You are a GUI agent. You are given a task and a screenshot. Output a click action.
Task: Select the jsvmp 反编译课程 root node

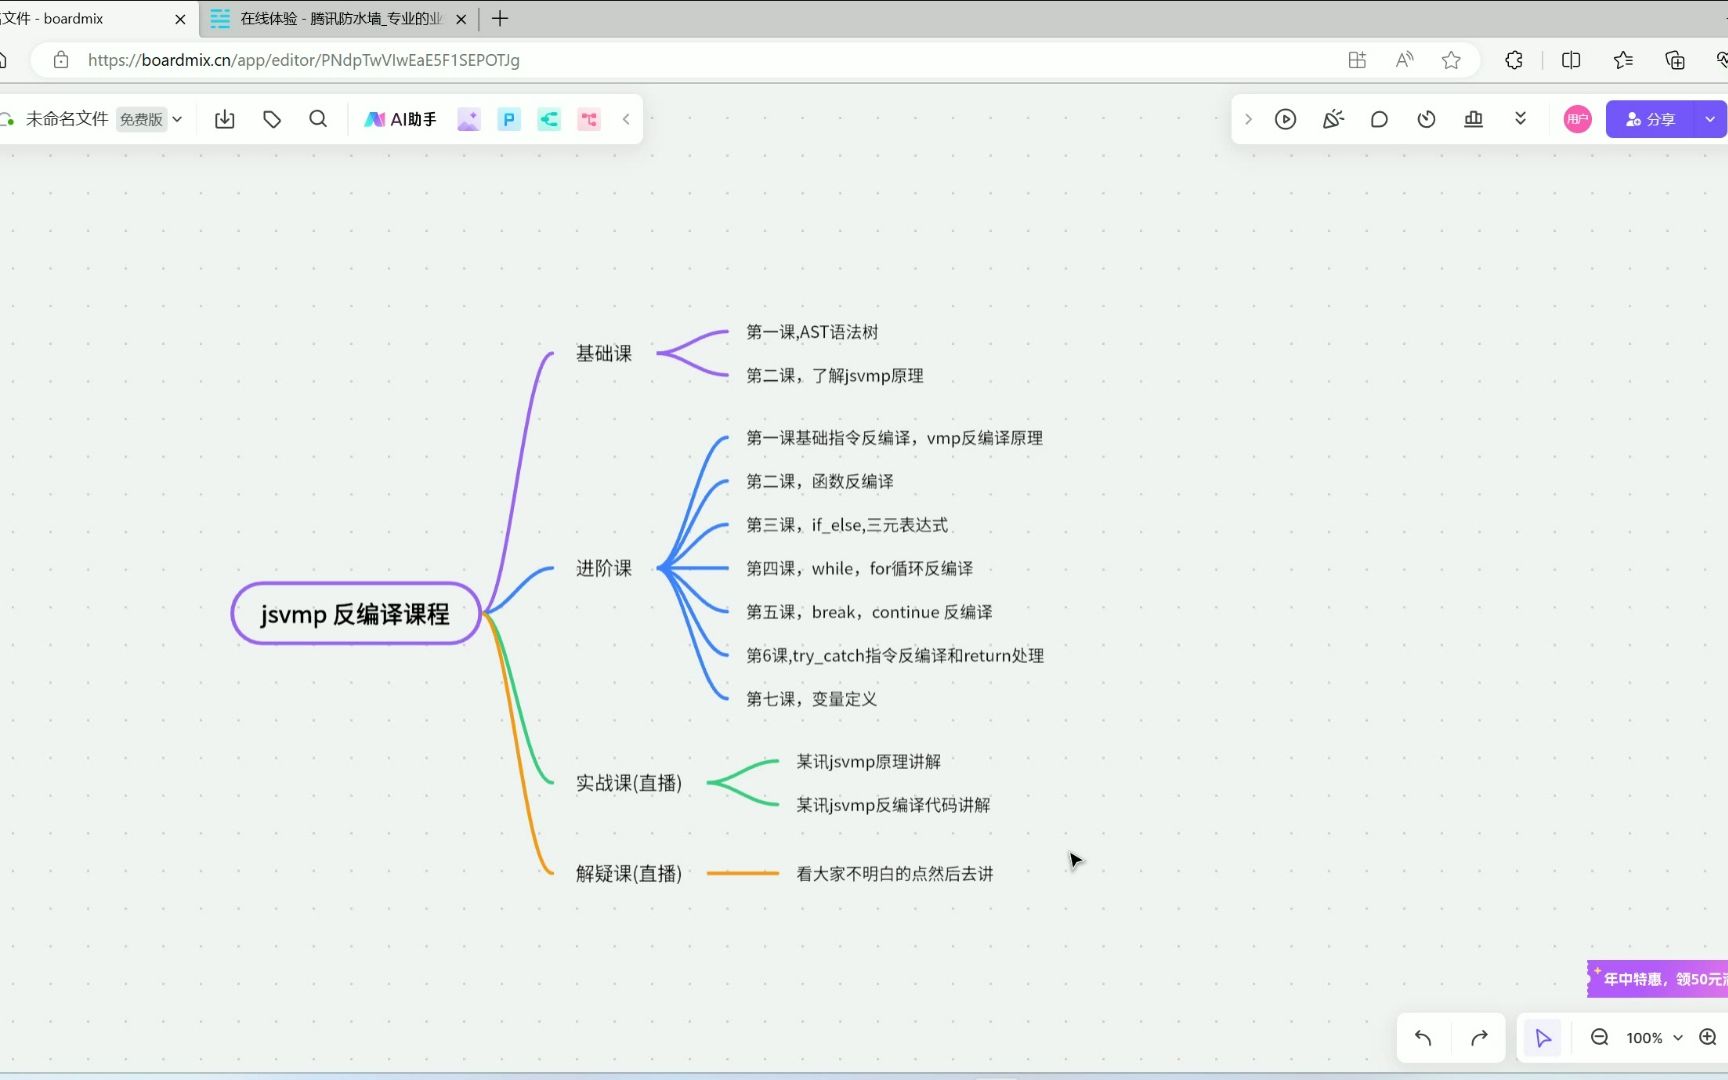point(356,614)
